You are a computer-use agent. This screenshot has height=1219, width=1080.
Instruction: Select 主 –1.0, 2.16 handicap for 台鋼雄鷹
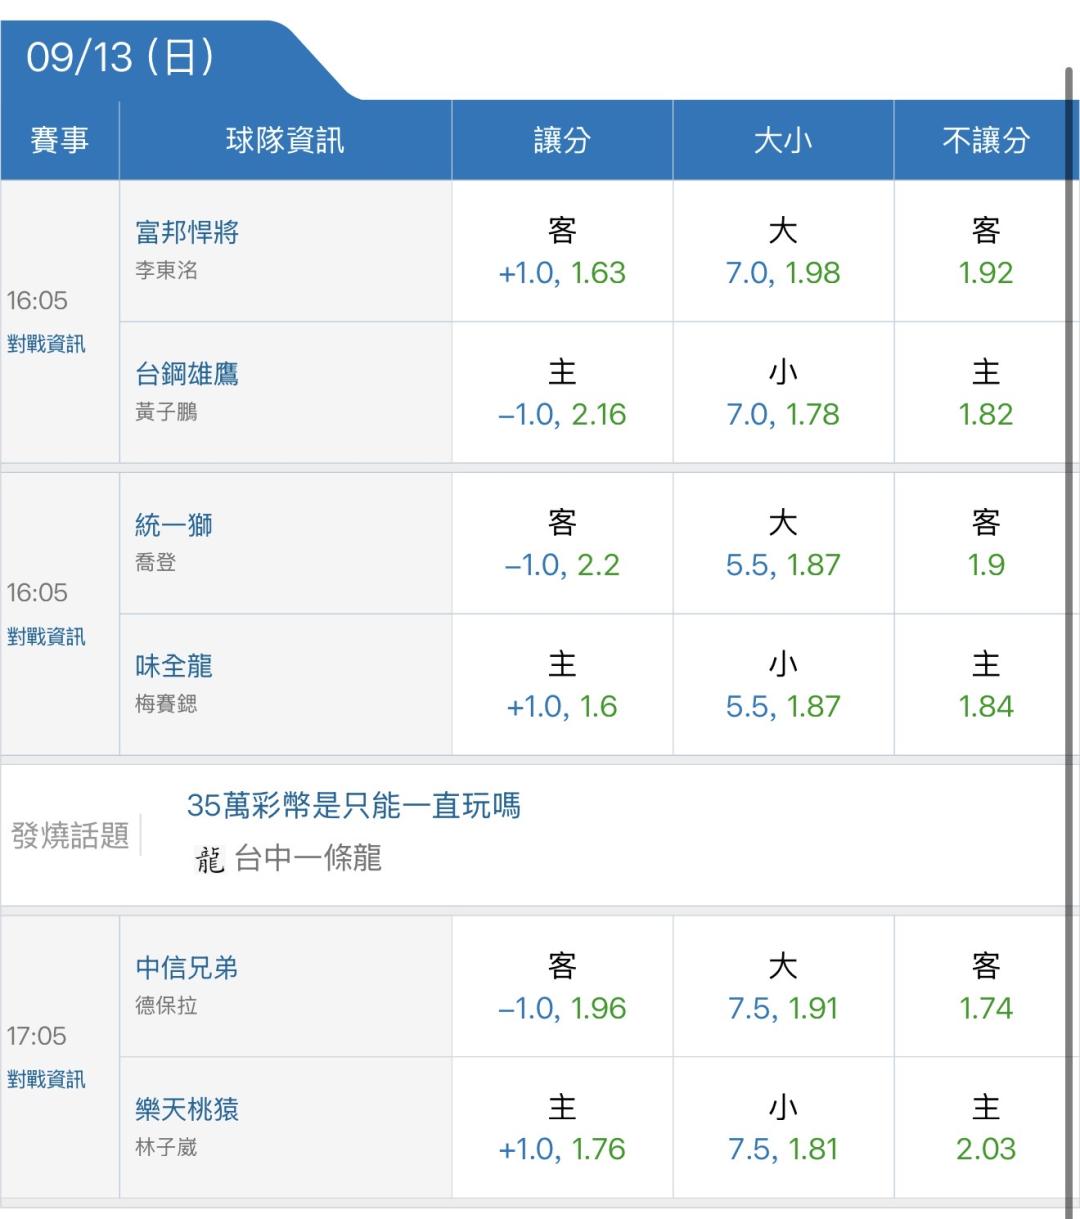coord(562,392)
